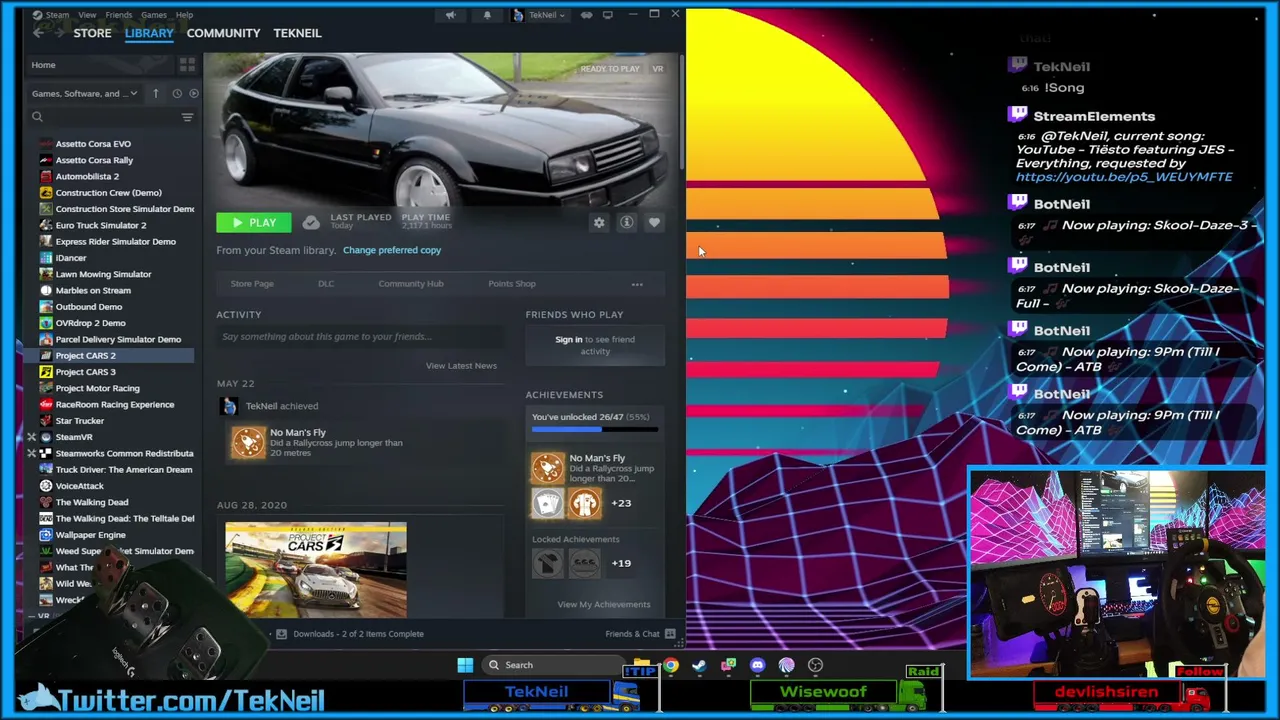Select Euro Truck Simulator 2 in library

101,225
